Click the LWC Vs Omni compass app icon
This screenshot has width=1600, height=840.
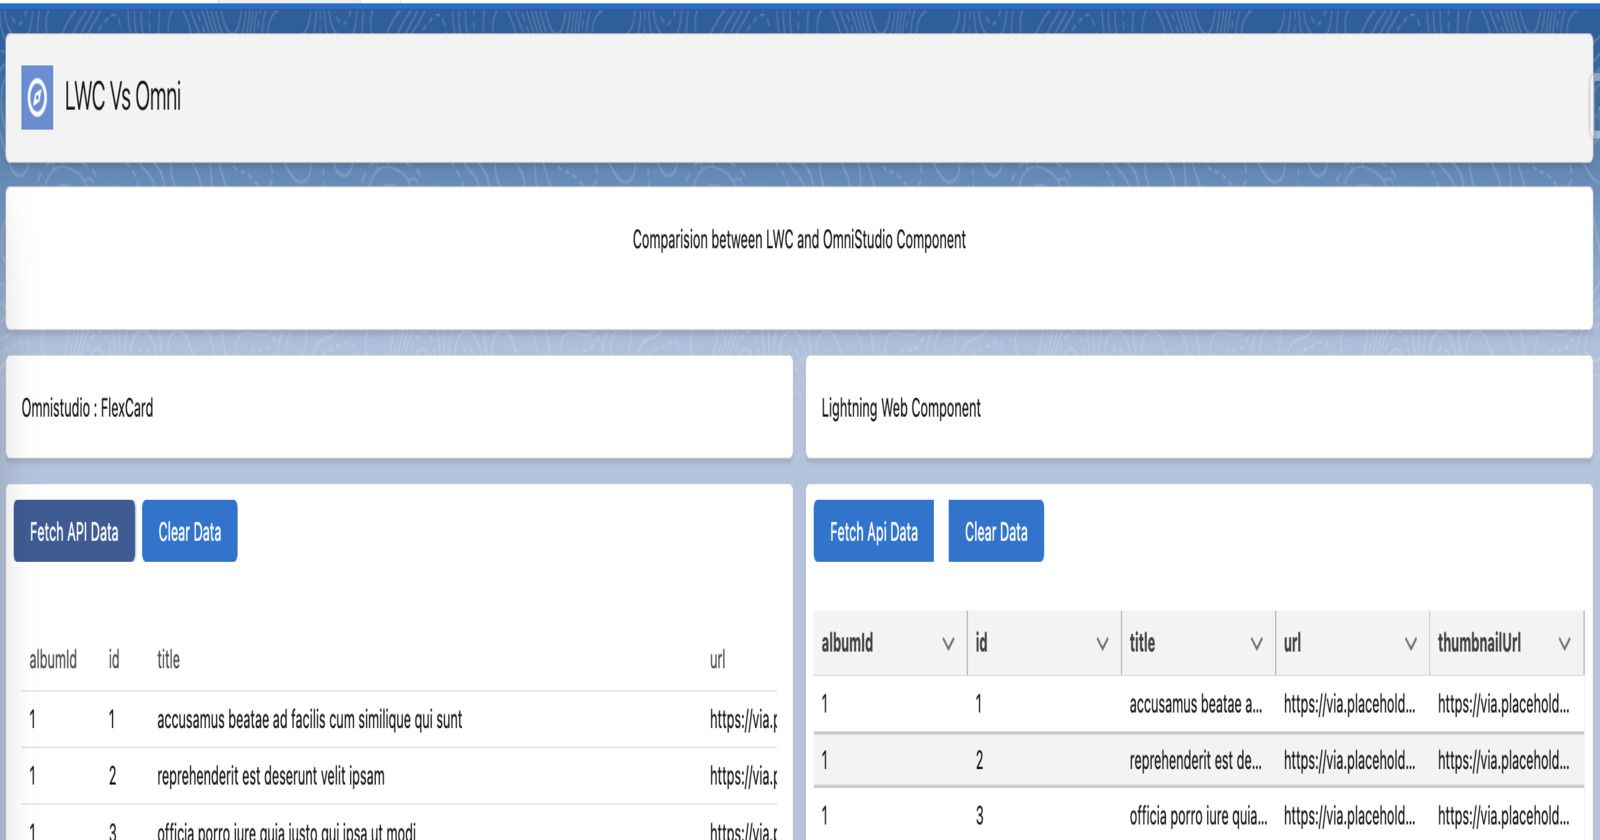pyautogui.click(x=37, y=97)
